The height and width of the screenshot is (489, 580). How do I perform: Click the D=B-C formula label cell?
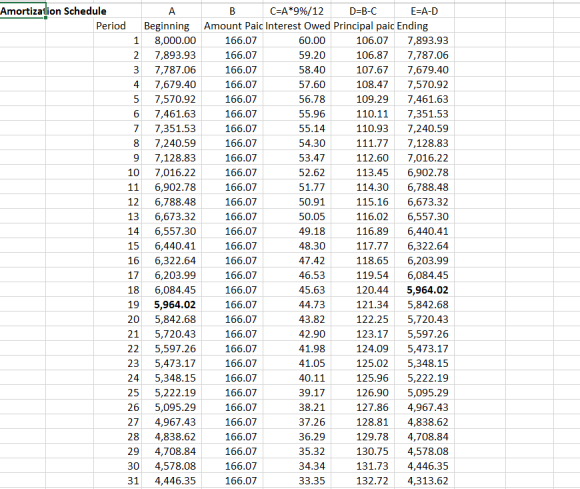(x=363, y=11)
